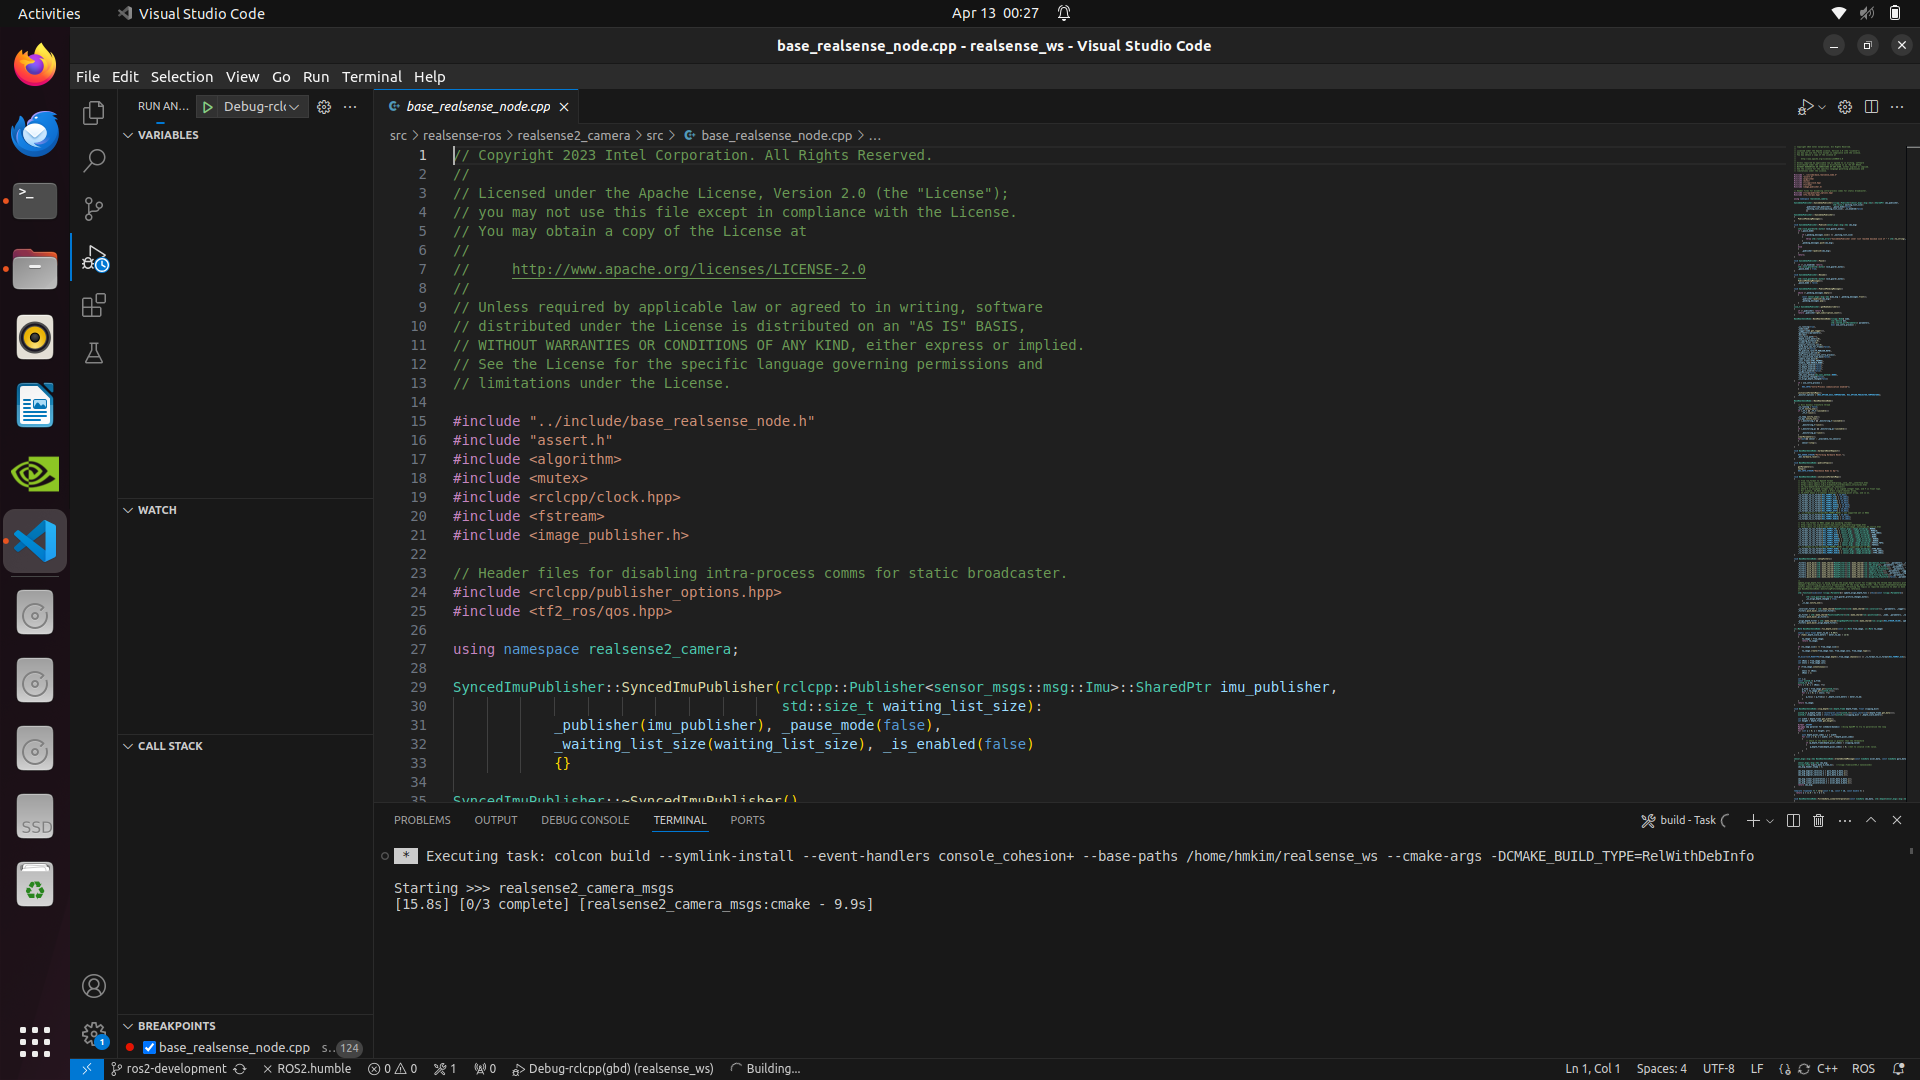Add a new terminal with plus icon
1920x1080 pixels.
(x=1753, y=820)
